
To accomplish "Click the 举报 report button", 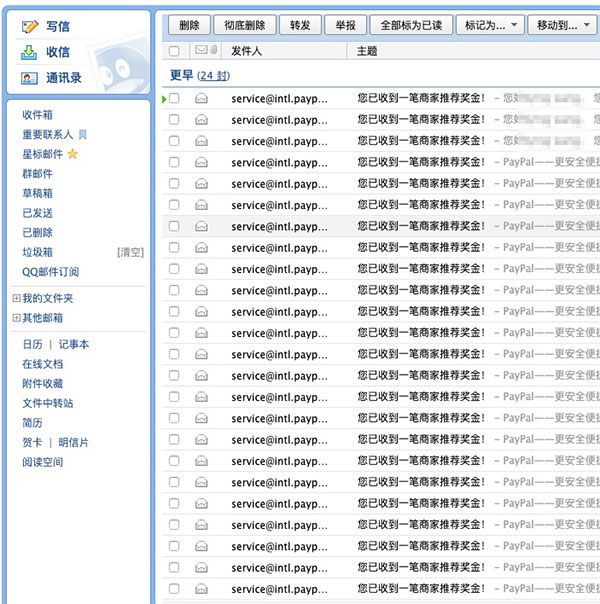I will [345, 25].
